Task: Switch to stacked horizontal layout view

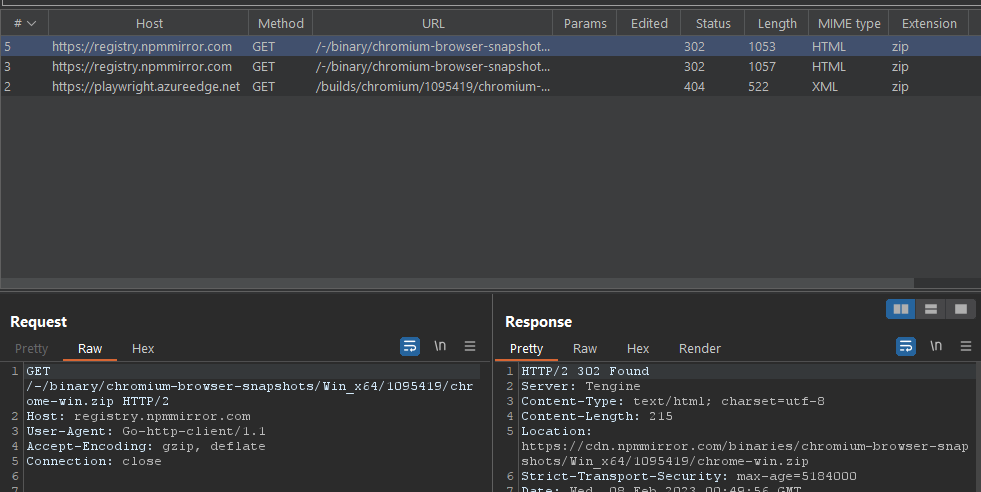Action: click(931, 309)
